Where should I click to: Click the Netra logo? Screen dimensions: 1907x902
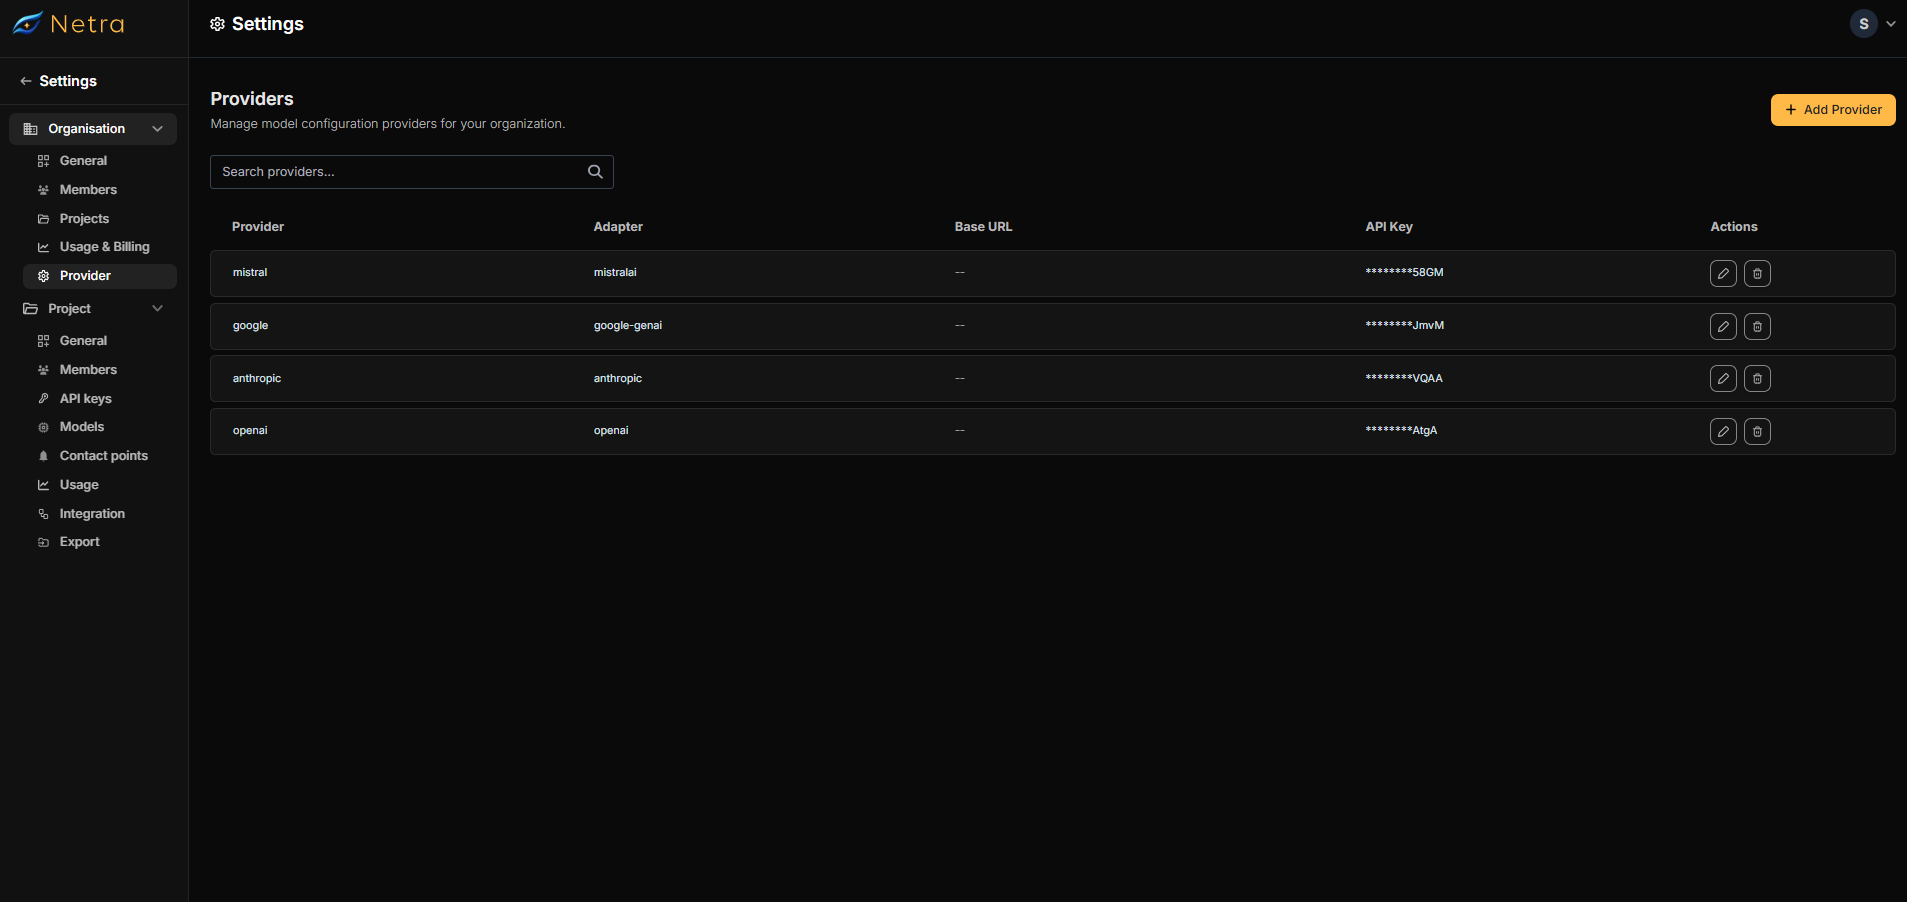point(68,24)
